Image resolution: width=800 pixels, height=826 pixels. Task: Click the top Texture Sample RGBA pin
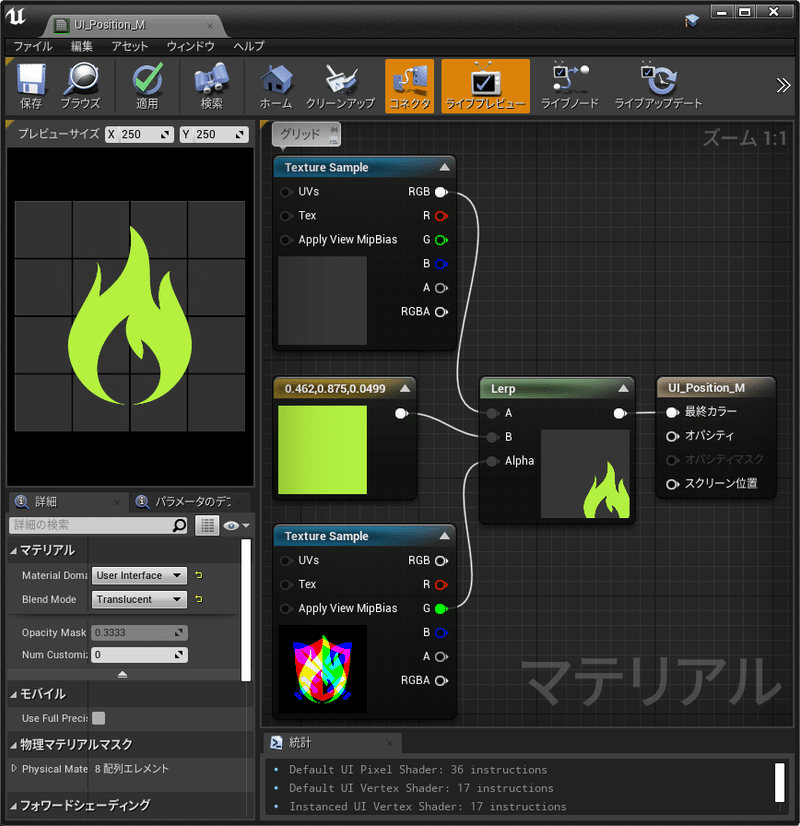coord(441,312)
